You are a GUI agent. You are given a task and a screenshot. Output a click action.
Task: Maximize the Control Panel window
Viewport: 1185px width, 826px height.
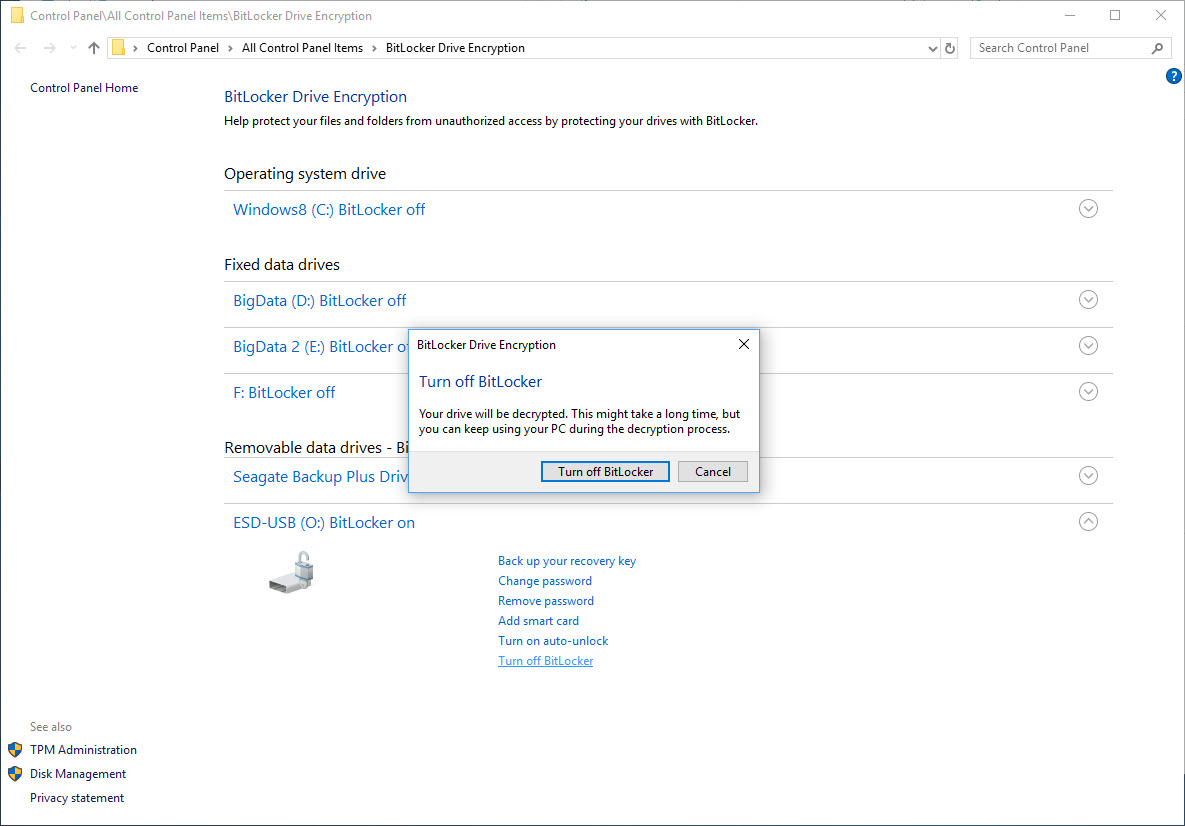1115,15
